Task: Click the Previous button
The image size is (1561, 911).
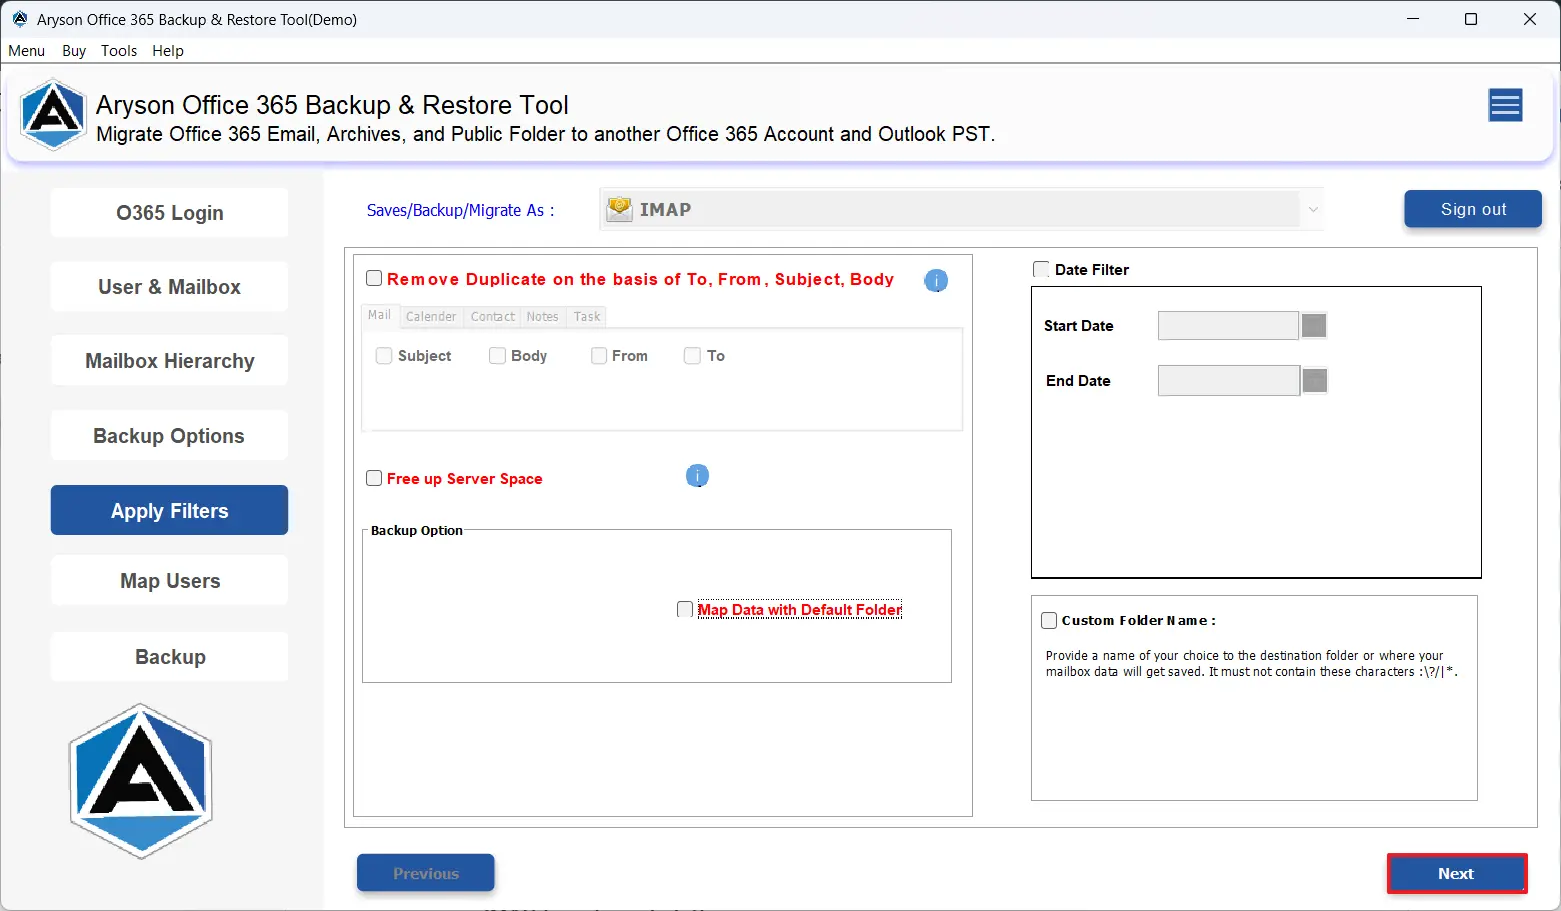Action: click(426, 873)
